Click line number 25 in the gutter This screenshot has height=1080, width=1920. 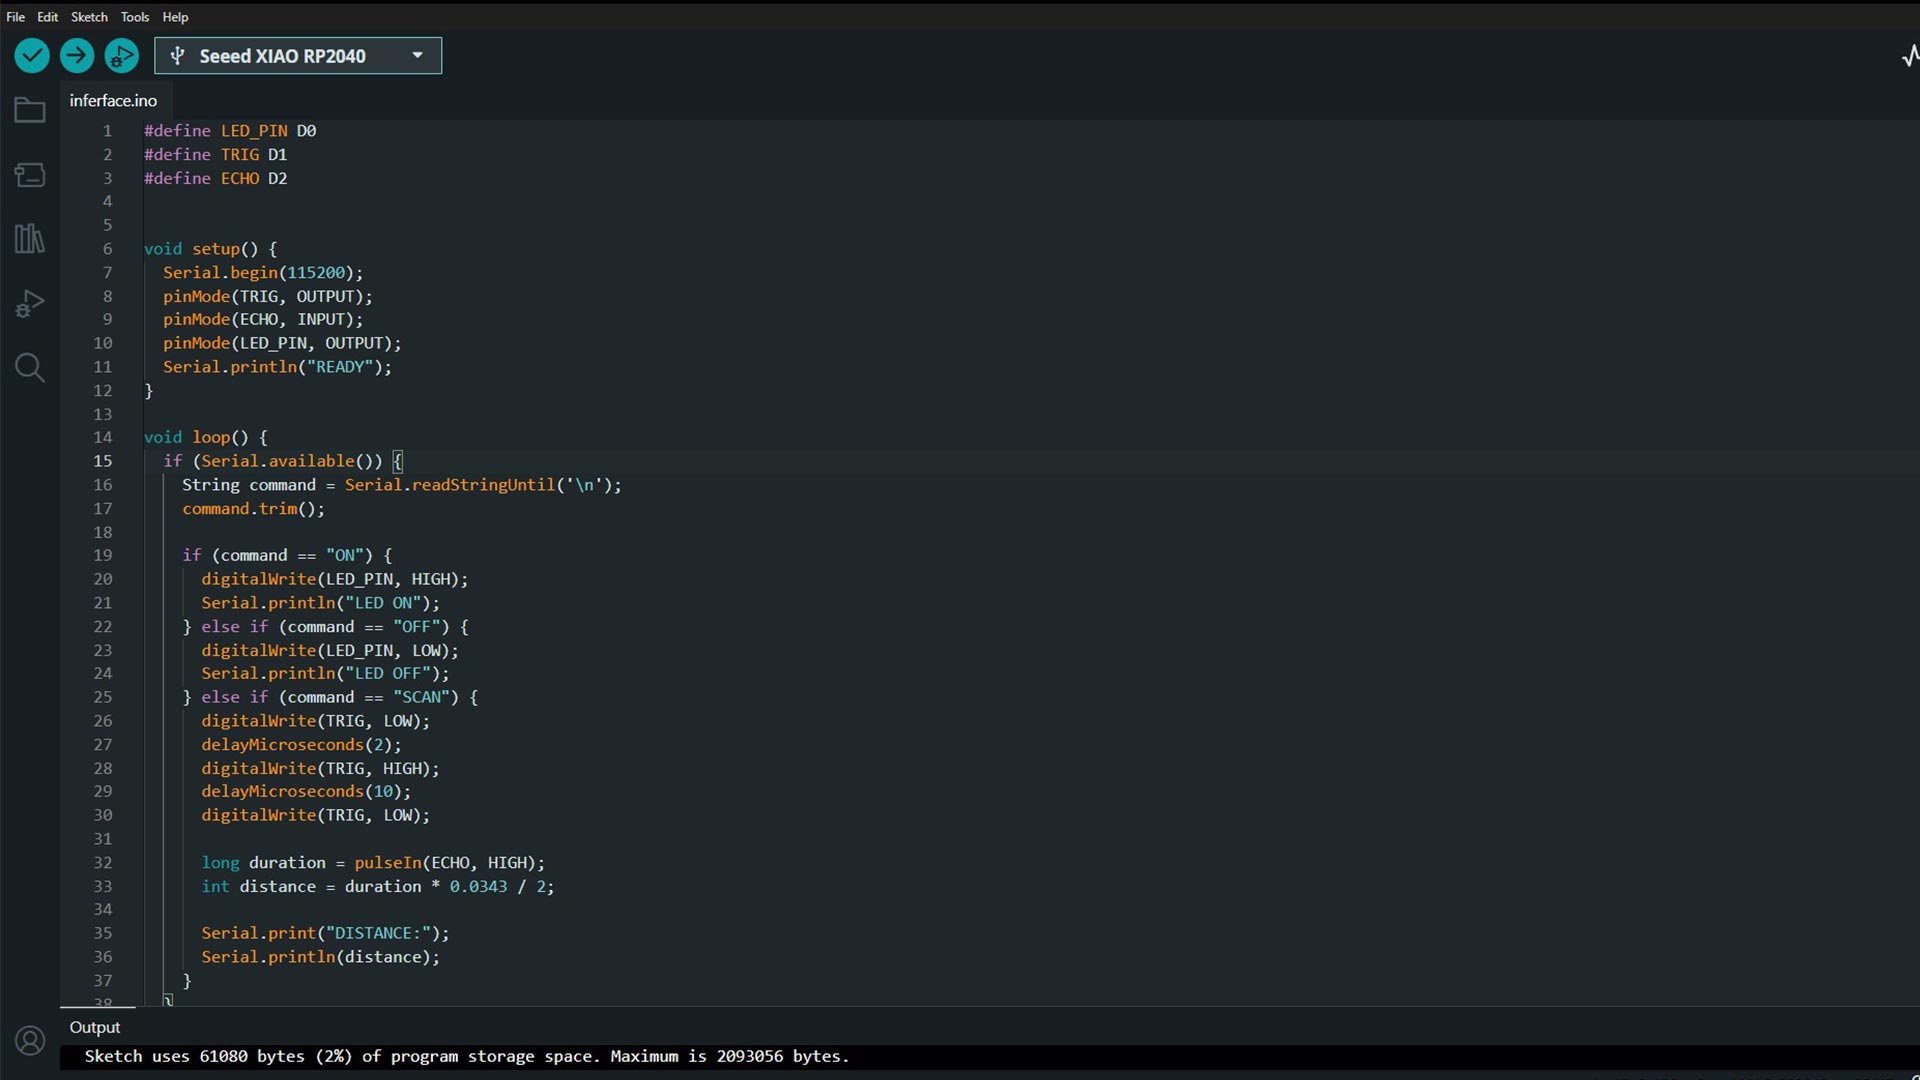point(103,697)
